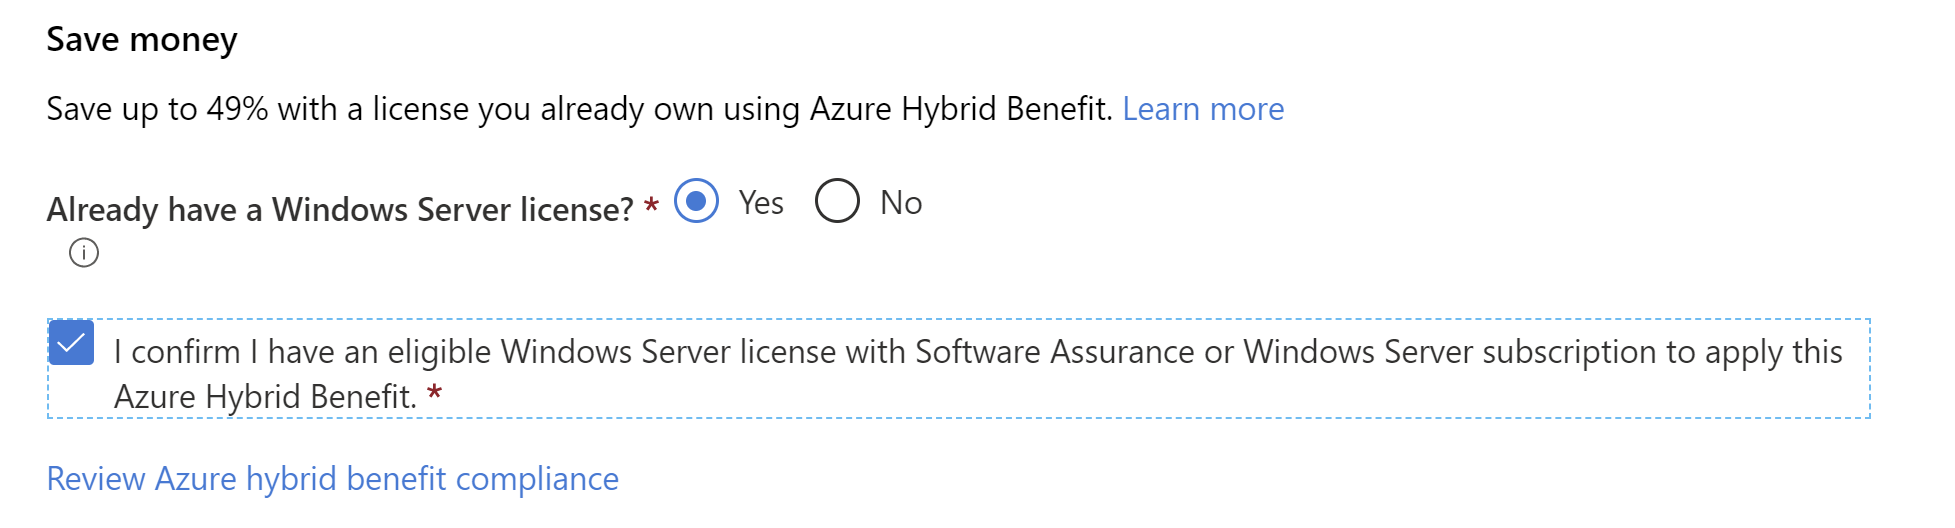Click the "Save money" heading
Screen dimensions: 1955x528
point(142,40)
